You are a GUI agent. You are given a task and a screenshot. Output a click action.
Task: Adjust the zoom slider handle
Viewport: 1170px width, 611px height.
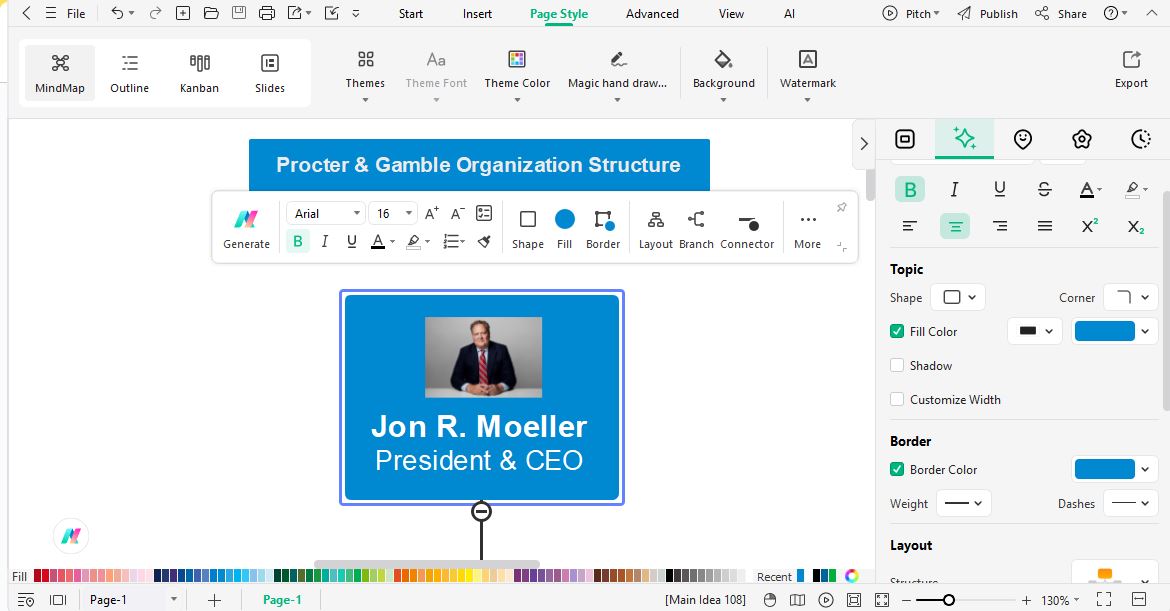pyautogui.click(x=948, y=600)
